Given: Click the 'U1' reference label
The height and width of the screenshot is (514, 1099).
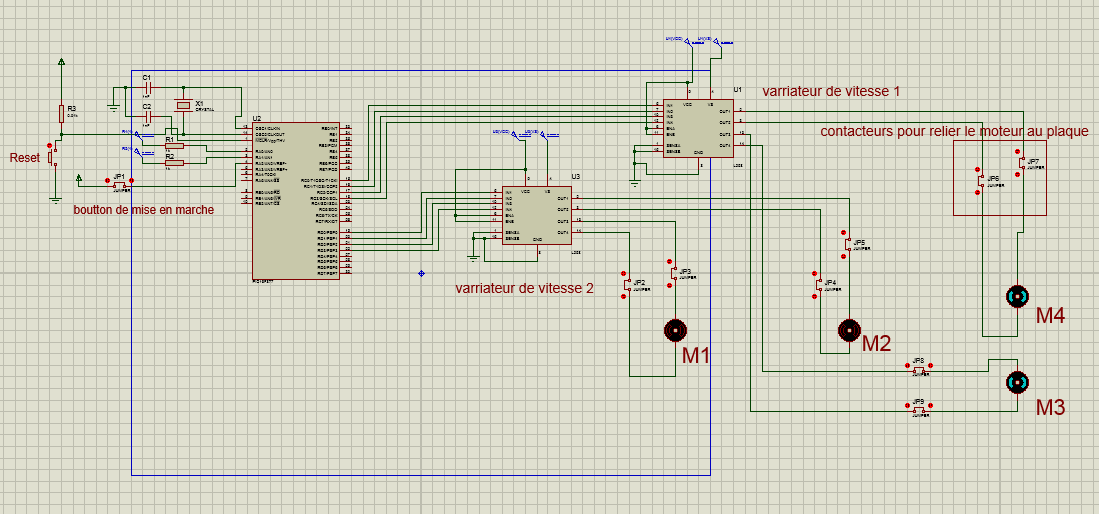Looking at the screenshot, I should tap(737, 90).
